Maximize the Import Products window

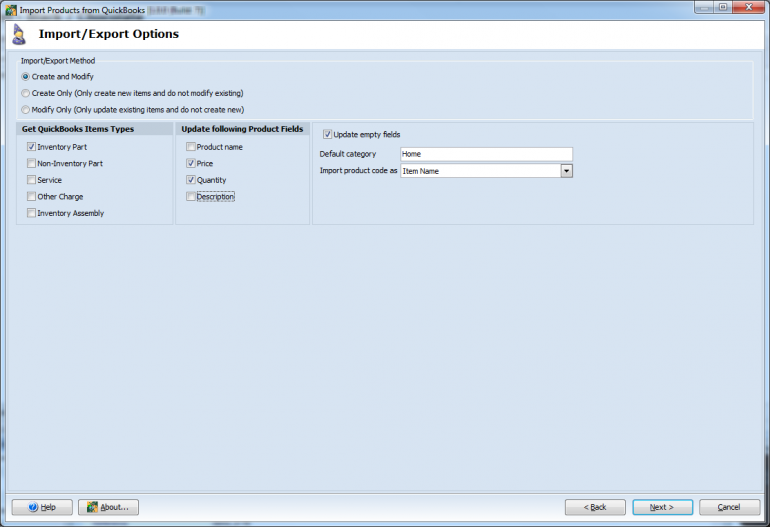pos(722,7)
